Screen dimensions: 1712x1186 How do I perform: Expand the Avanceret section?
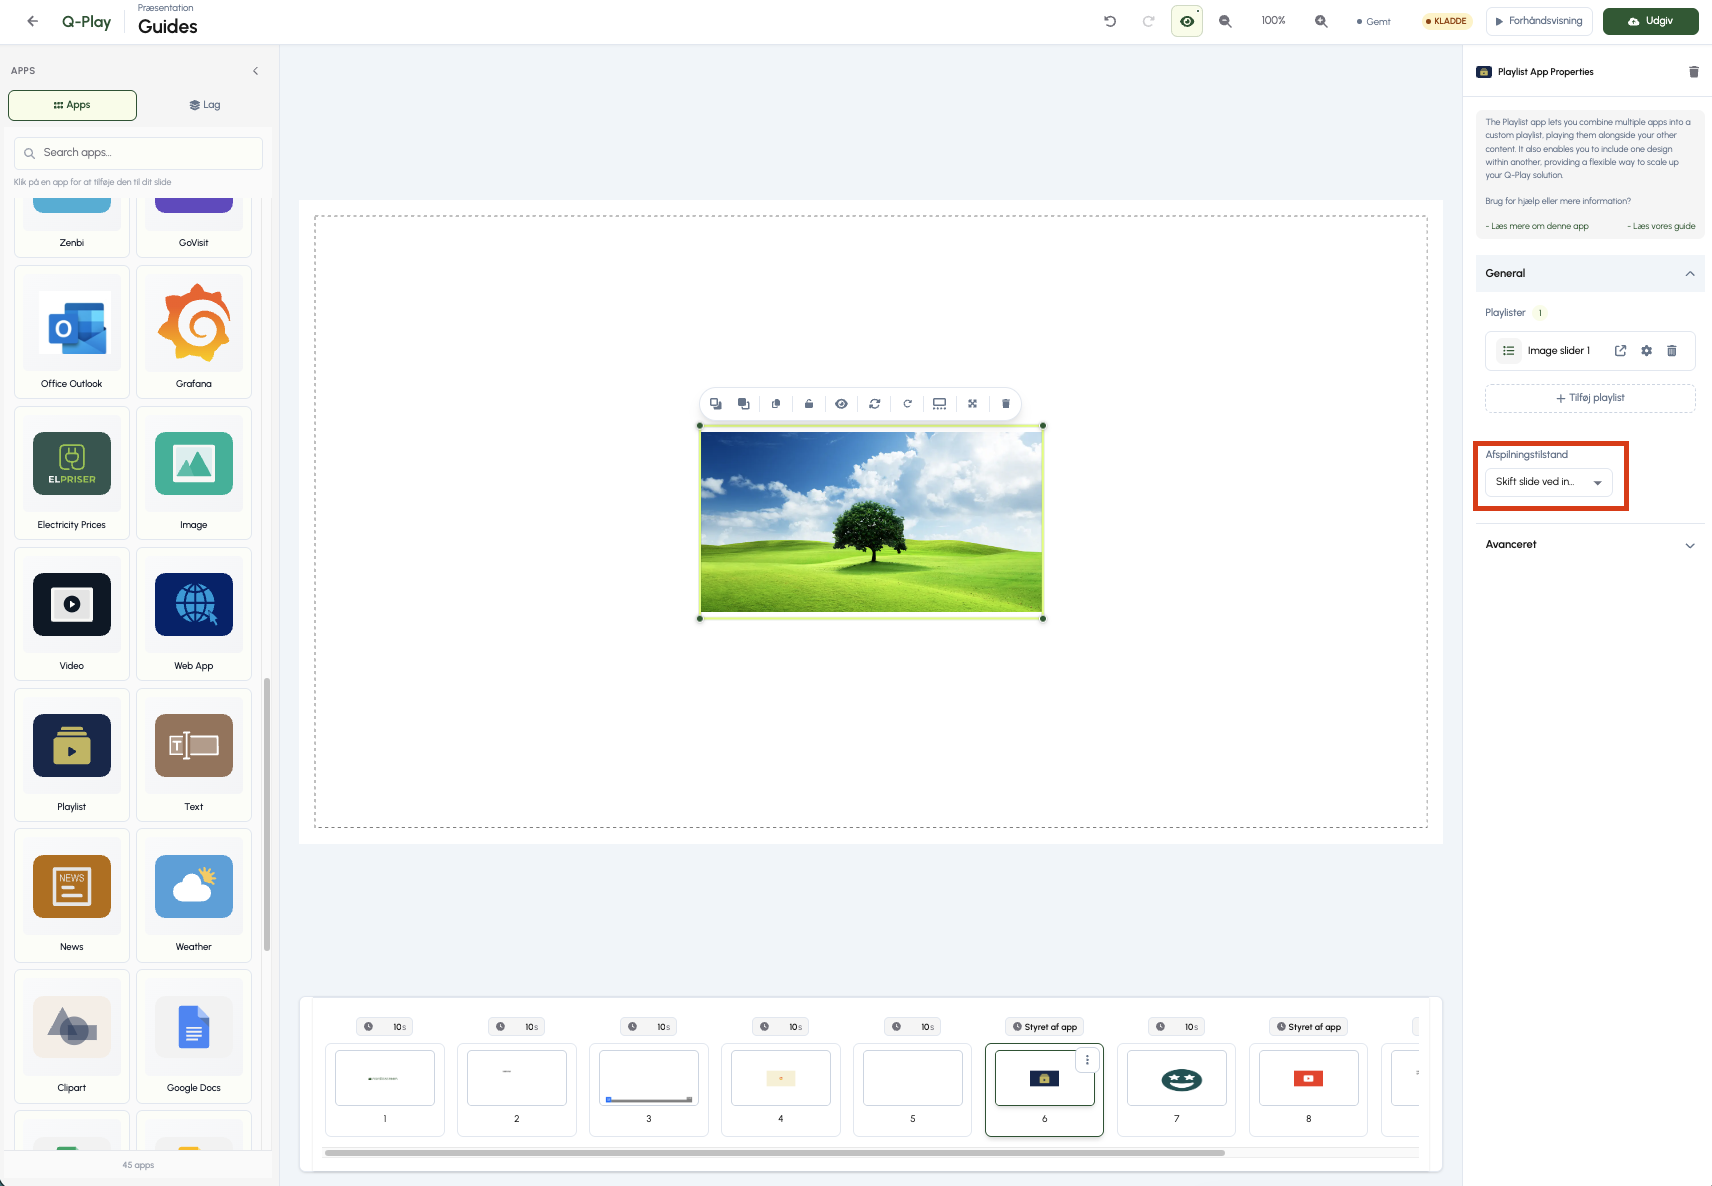click(1590, 545)
